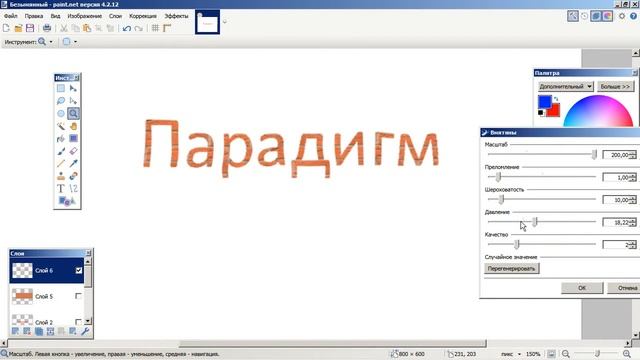This screenshot has height=360, width=640.
Task: Open the Вид menu
Action: point(56,16)
